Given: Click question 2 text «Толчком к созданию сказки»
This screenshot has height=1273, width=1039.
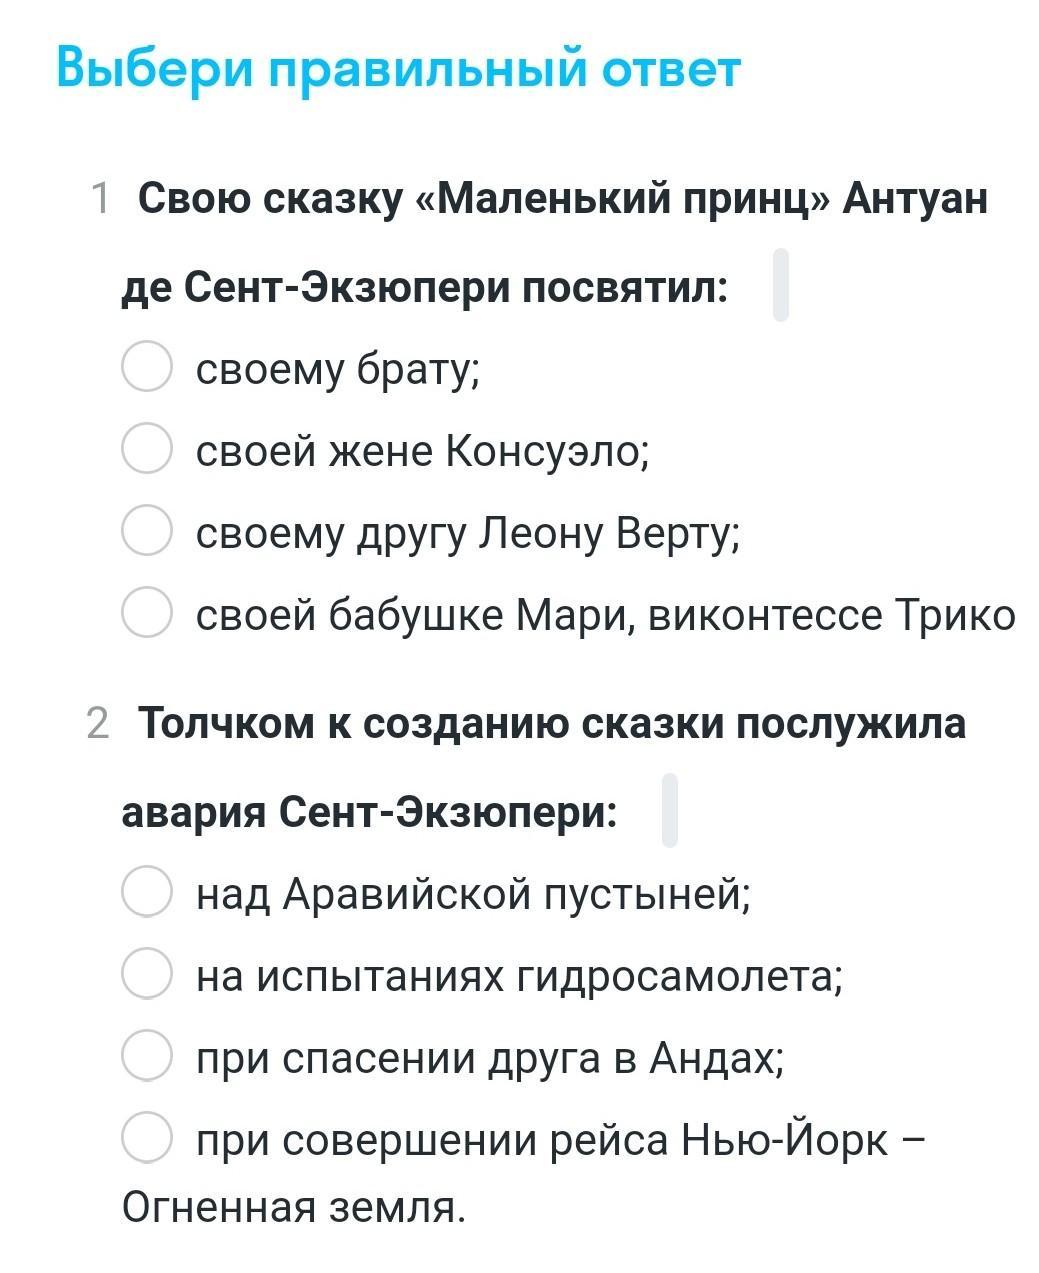Looking at the screenshot, I should click(544, 767).
